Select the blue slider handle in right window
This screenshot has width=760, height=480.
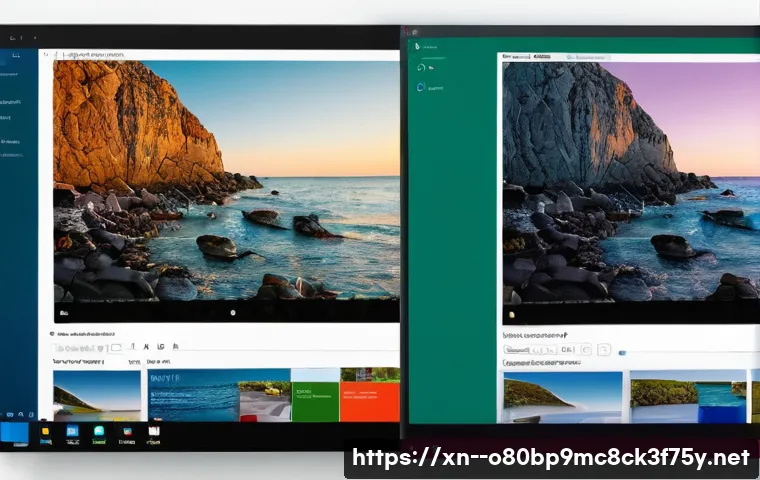[x=622, y=353]
